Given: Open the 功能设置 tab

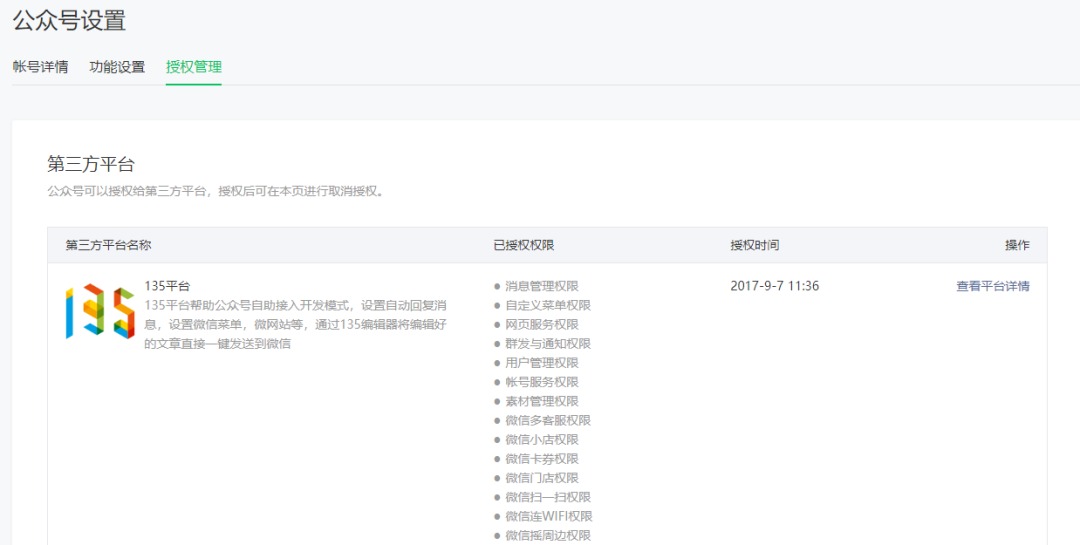Looking at the screenshot, I should pos(117,68).
